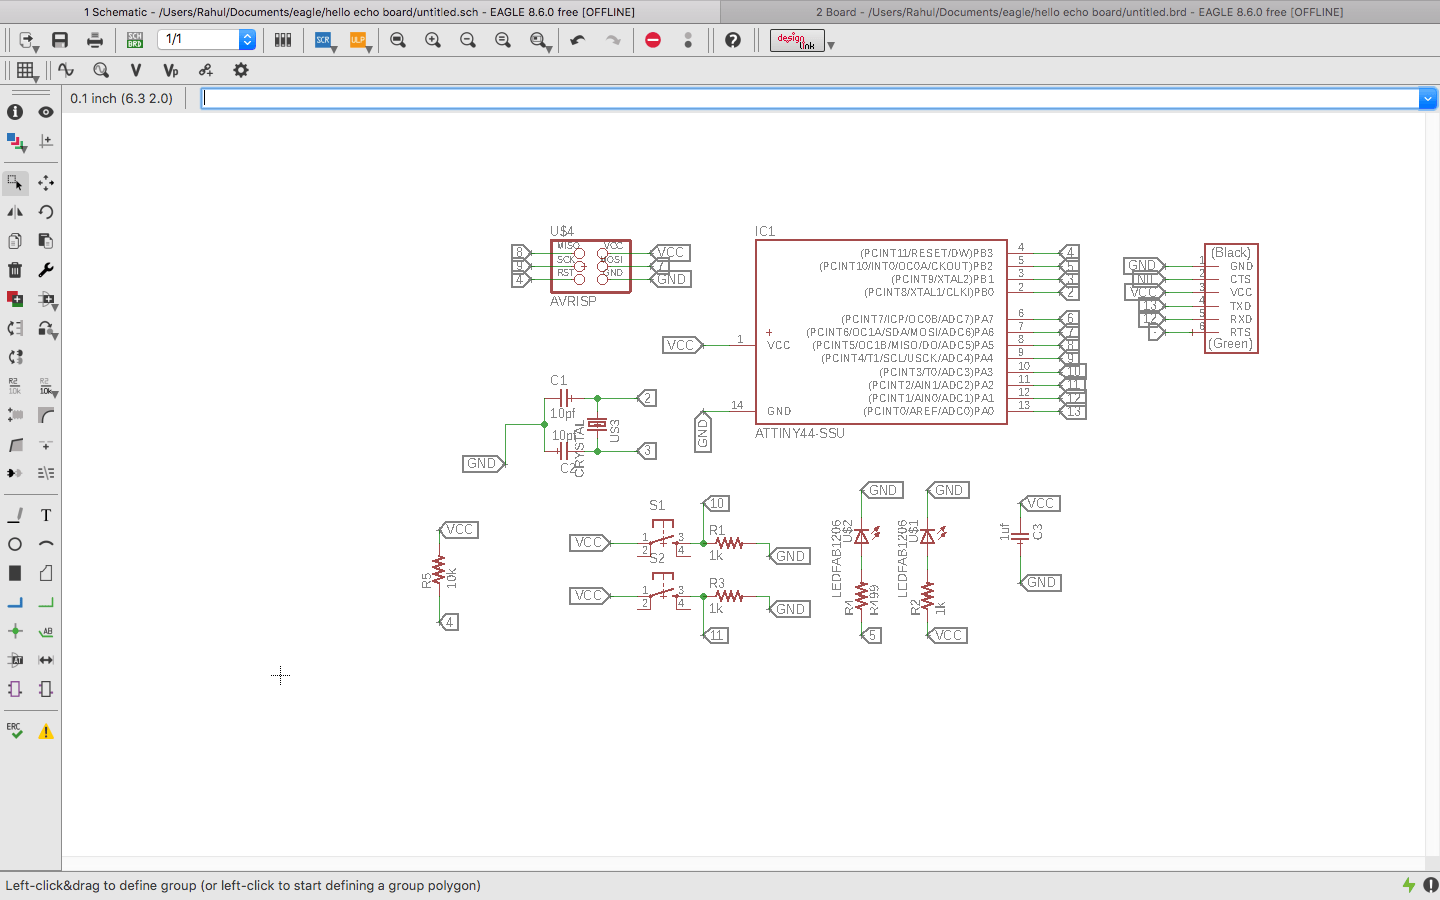
Task: Focus the command line input field
Action: tap(811, 98)
